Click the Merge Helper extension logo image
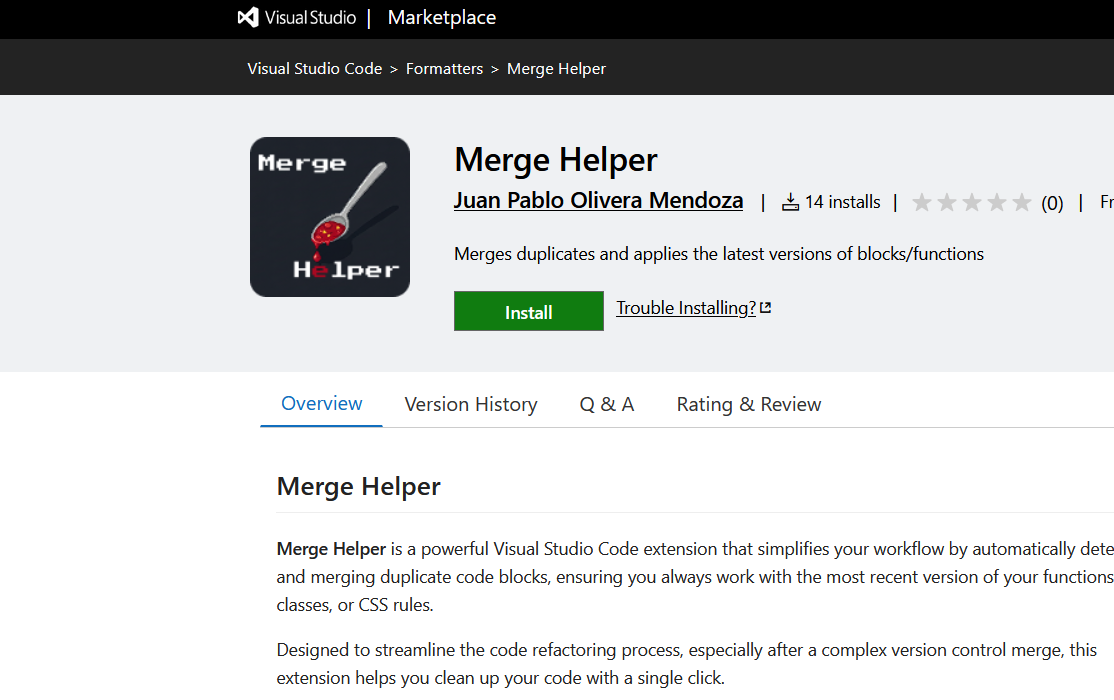The height and width of the screenshot is (700, 1114). 330,217
